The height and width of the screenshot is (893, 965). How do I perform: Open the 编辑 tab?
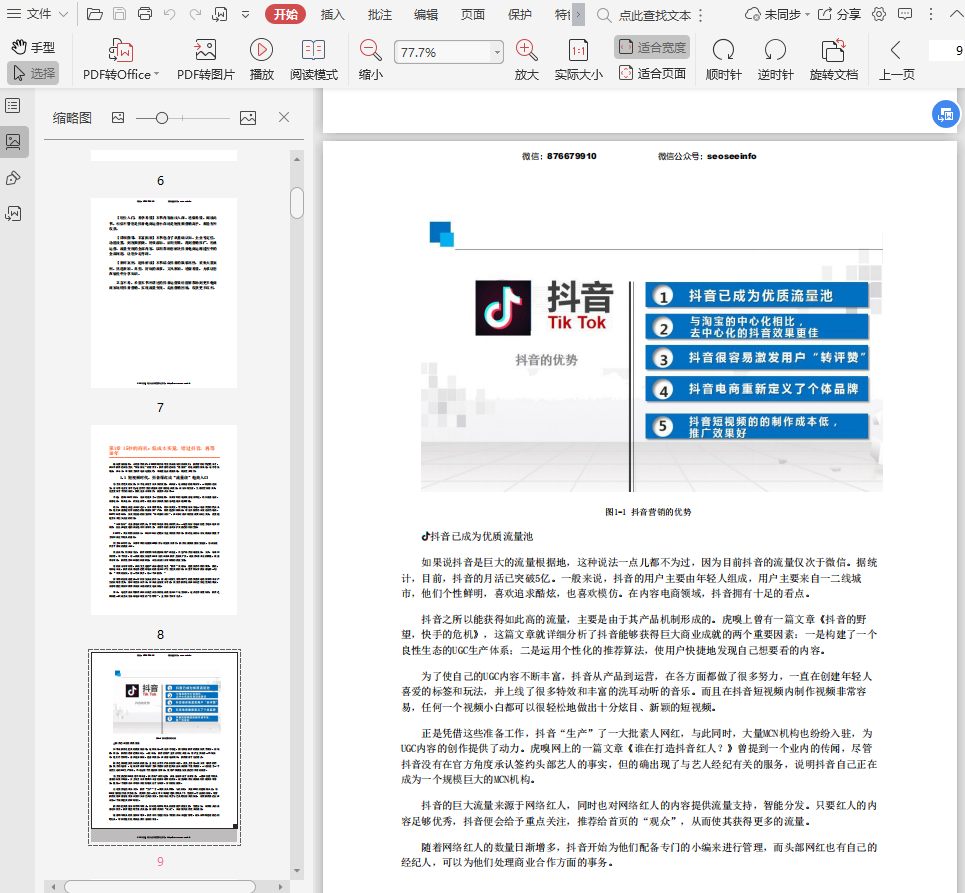[x=426, y=15]
